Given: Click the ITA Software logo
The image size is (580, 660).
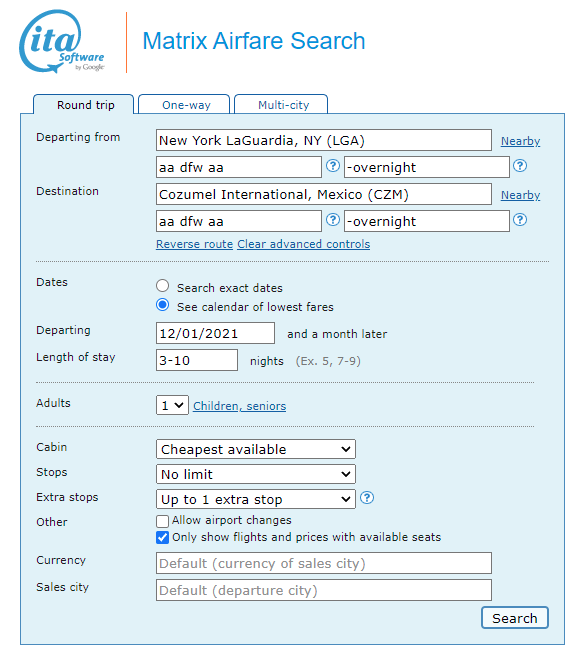Looking at the screenshot, I should (62, 41).
